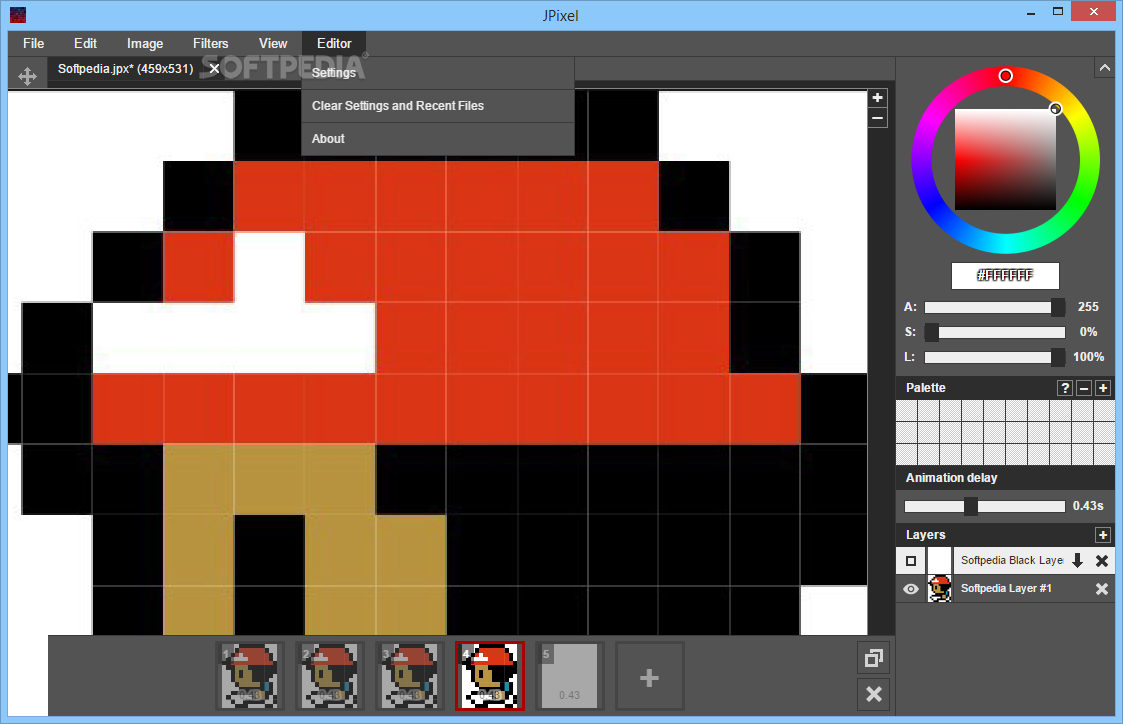Choose Clear Settings and Recent Files
This screenshot has width=1123, height=724.
tap(438, 106)
